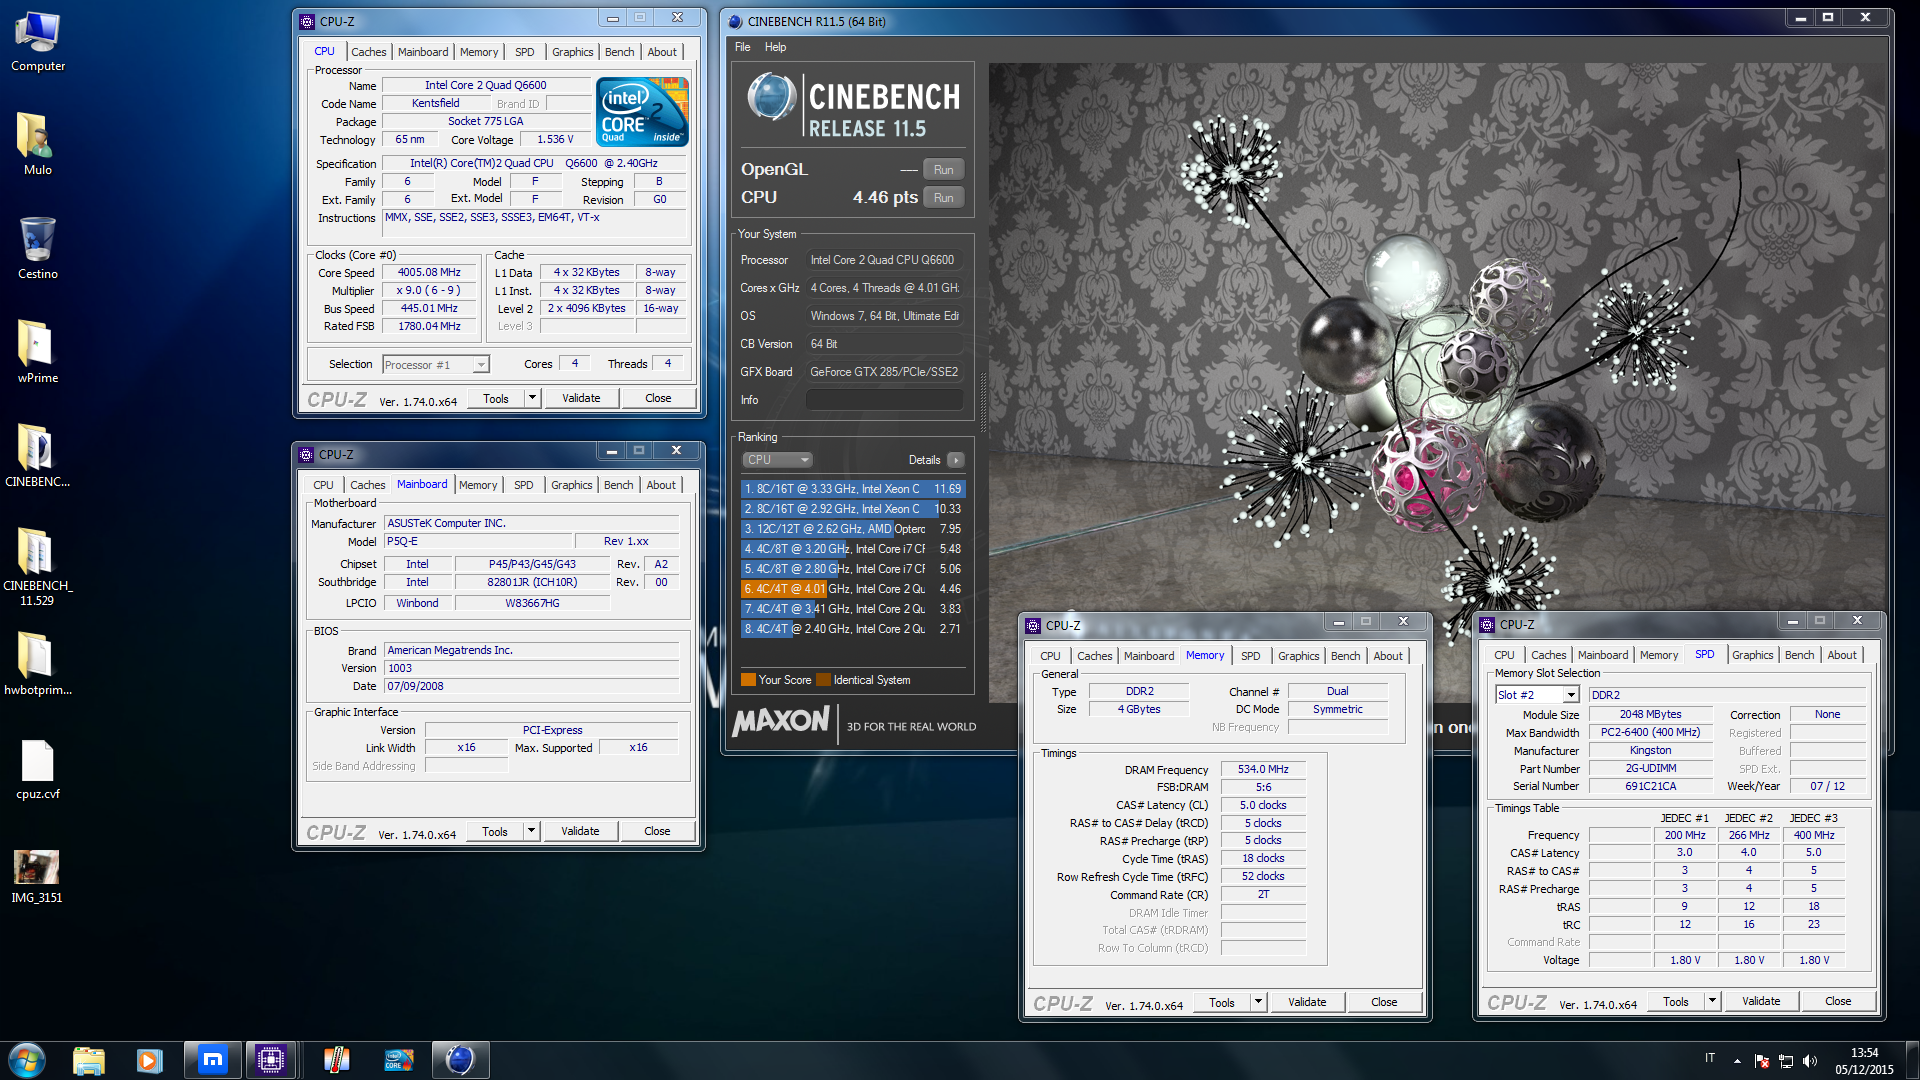This screenshot has height=1080, width=1920.
Task: Open the File menu in Cinebench
Action: coord(743,47)
